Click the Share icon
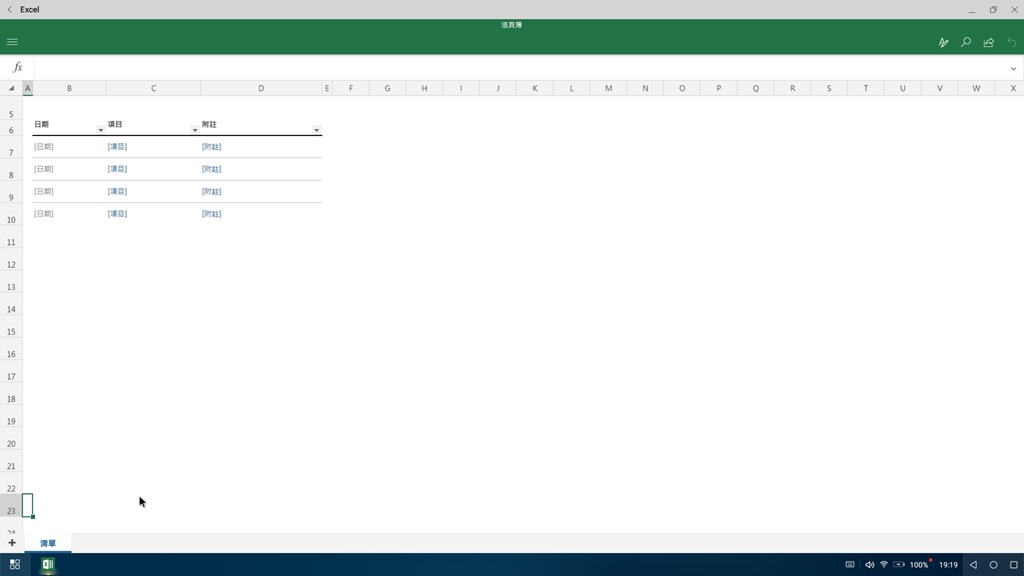The height and width of the screenshot is (576, 1024). pos(989,42)
